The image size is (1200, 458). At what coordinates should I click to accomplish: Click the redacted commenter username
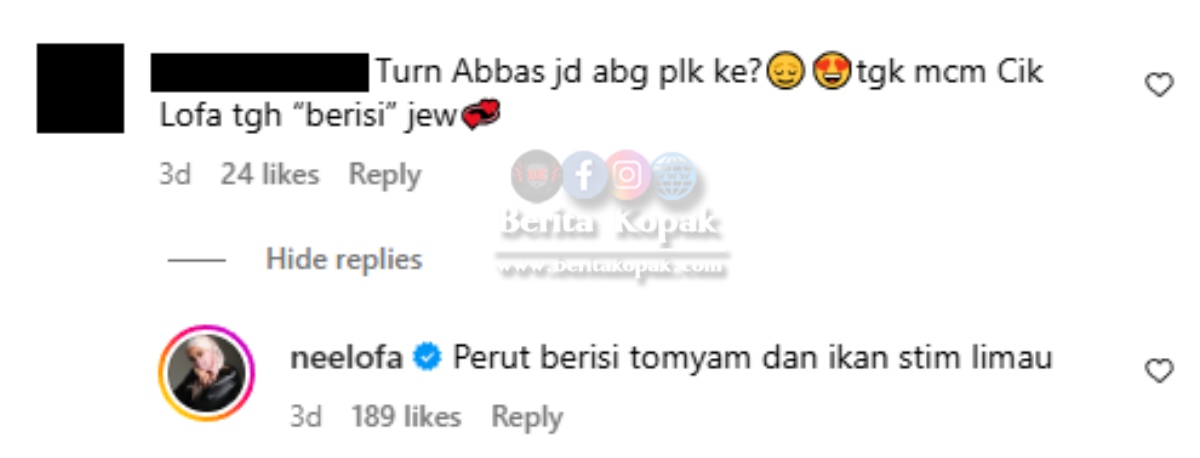260,72
